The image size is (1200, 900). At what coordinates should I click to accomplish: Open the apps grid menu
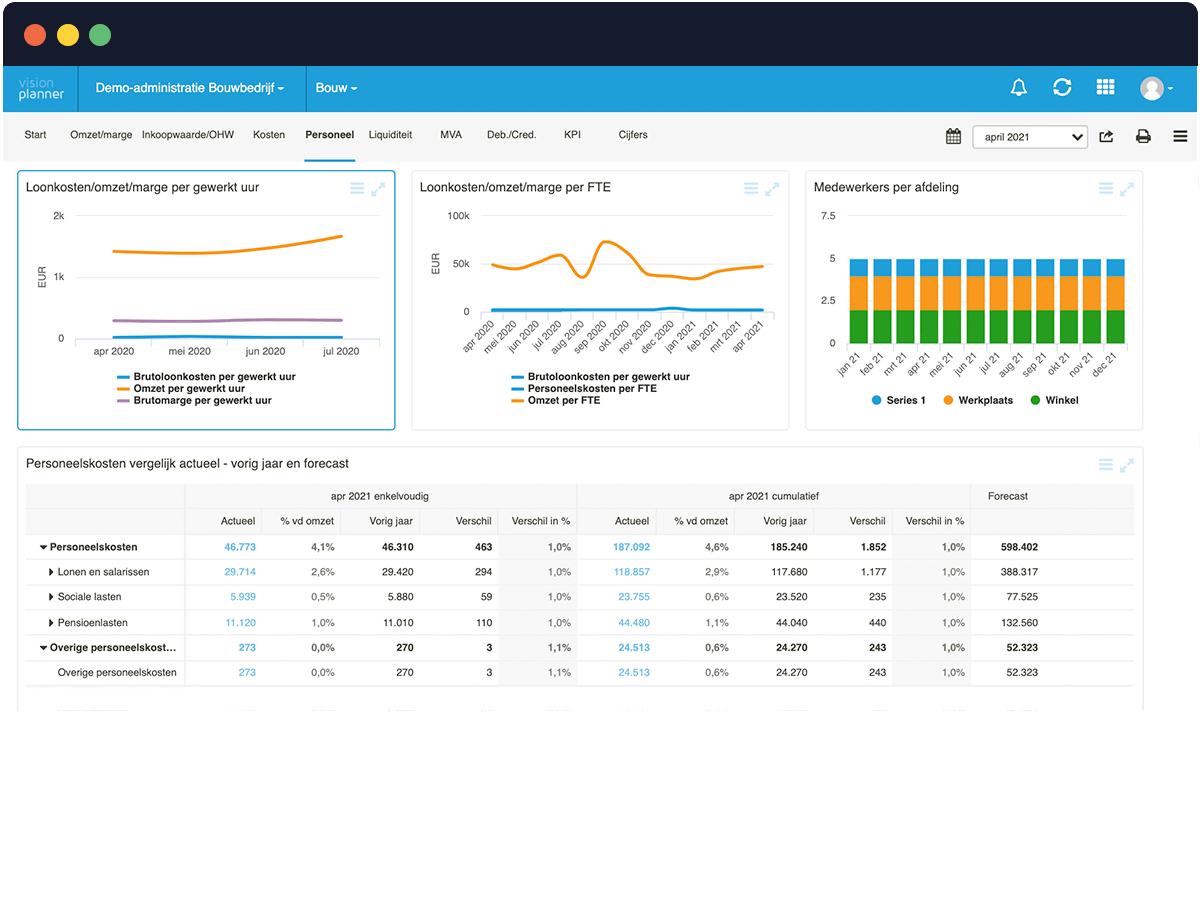coord(1105,88)
